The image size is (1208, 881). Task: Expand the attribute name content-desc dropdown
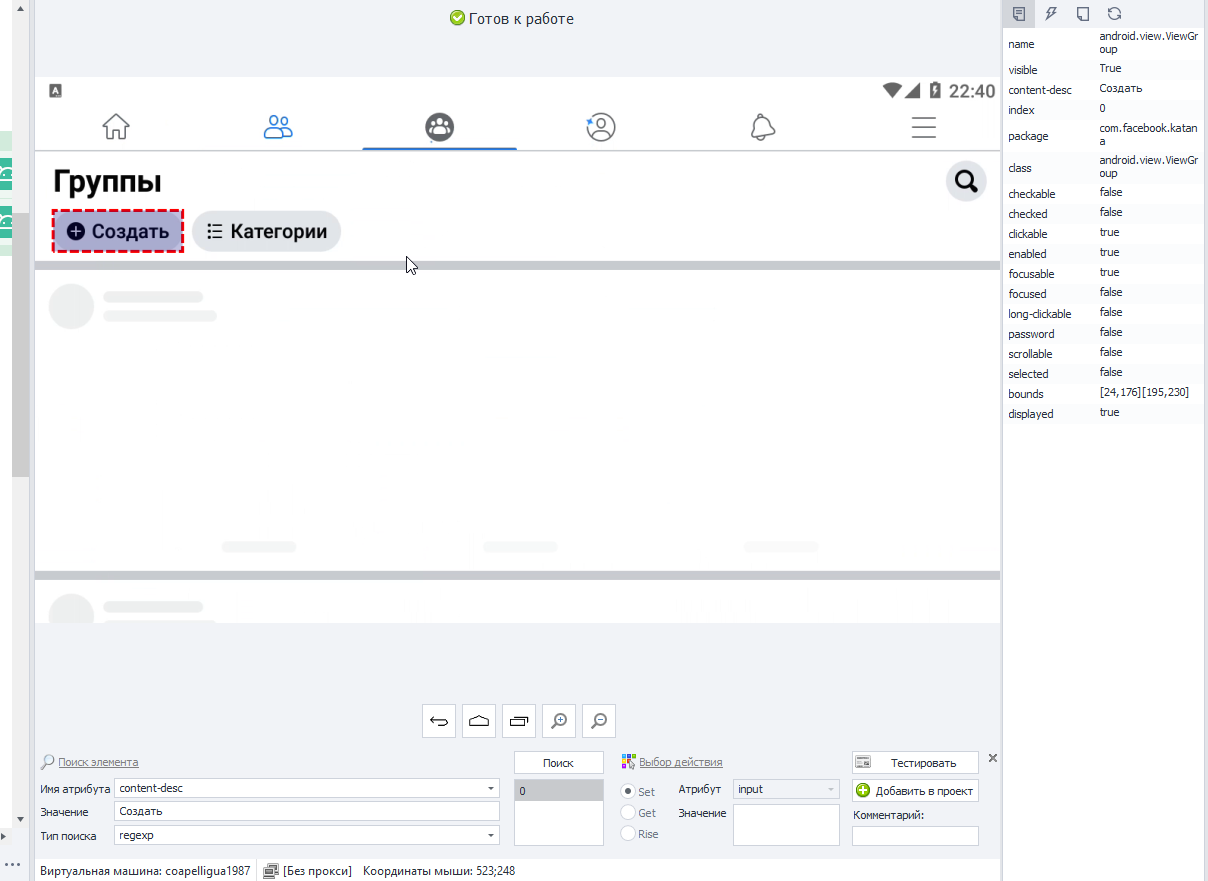pyautogui.click(x=491, y=788)
